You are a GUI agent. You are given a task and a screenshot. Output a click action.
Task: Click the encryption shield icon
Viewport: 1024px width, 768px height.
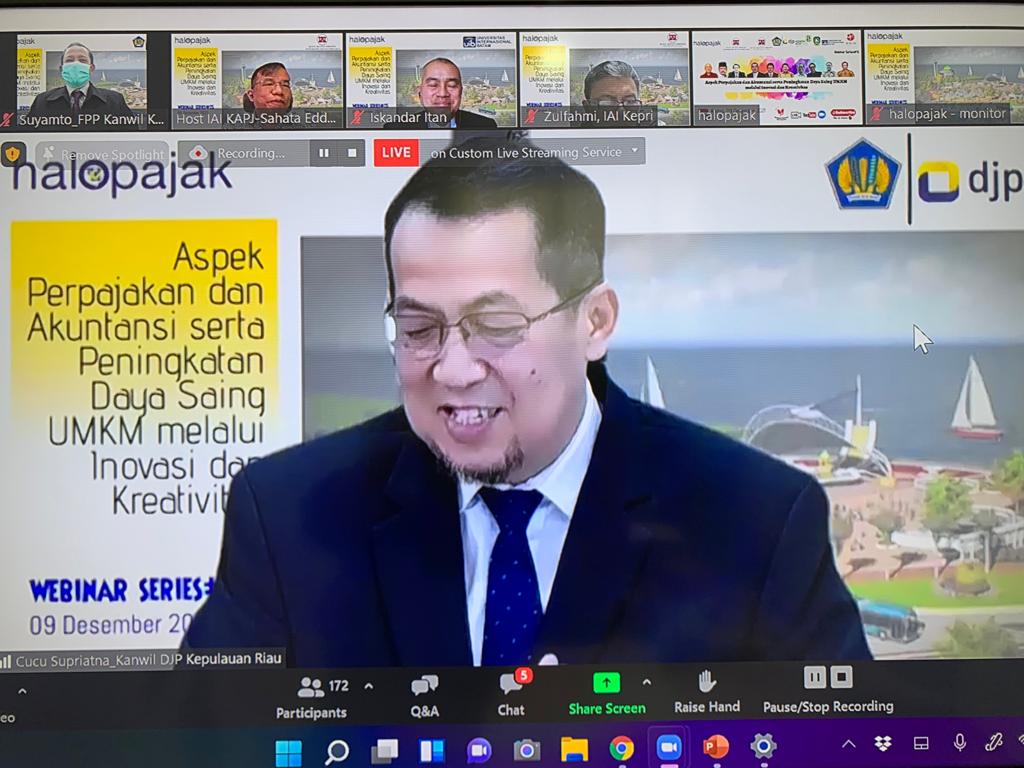[13, 154]
